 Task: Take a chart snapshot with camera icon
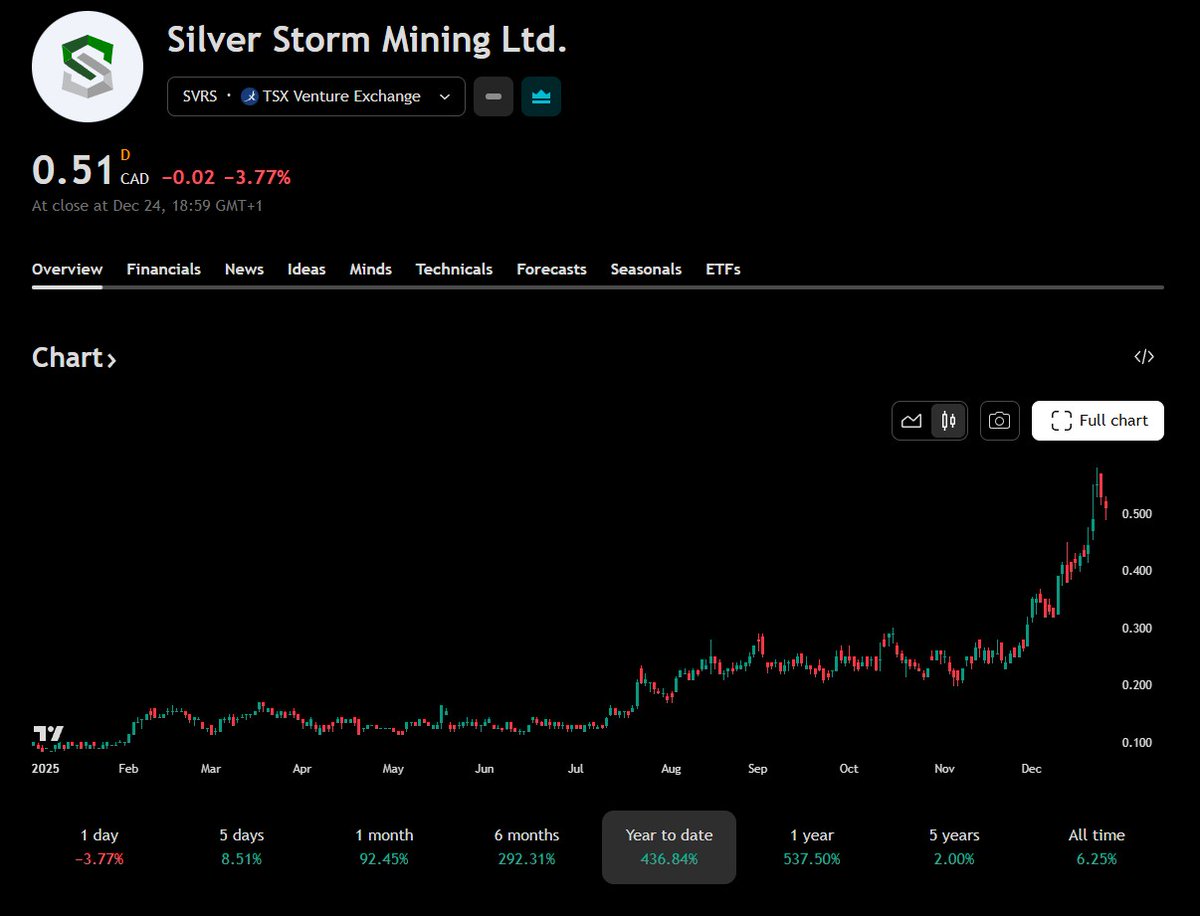(999, 421)
